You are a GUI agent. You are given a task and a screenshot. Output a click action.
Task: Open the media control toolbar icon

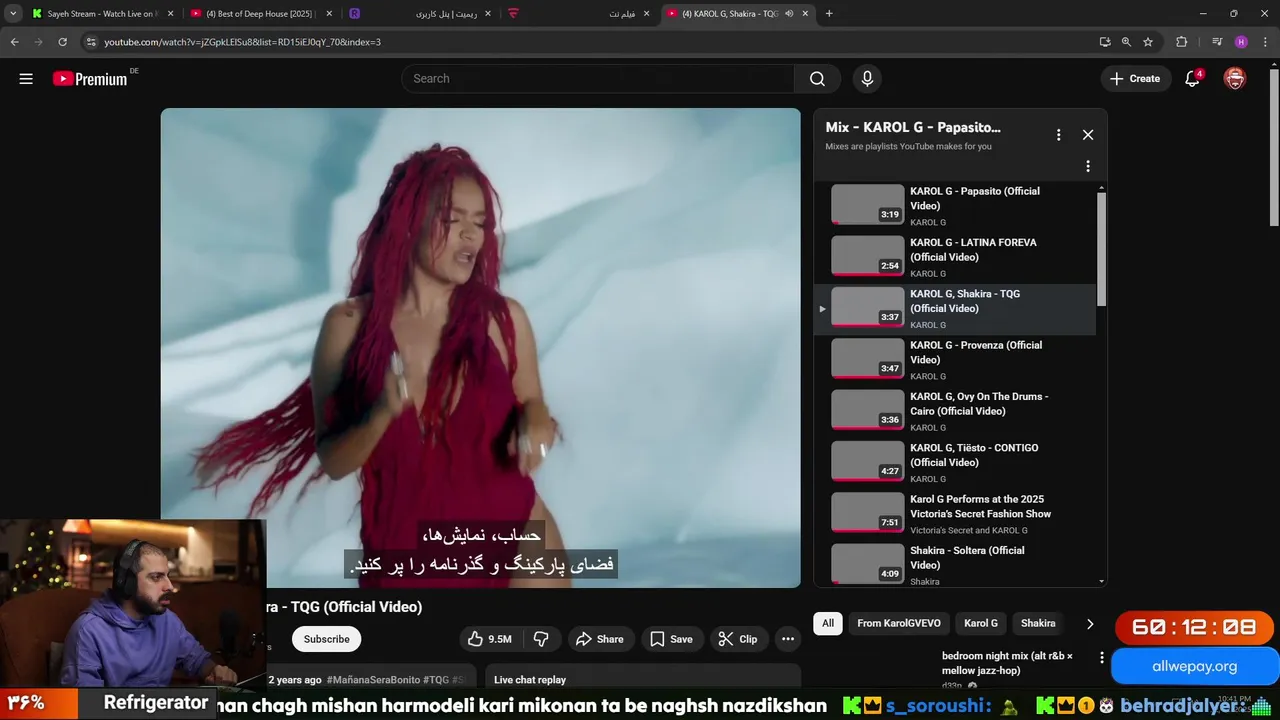[x=1217, y=42]
